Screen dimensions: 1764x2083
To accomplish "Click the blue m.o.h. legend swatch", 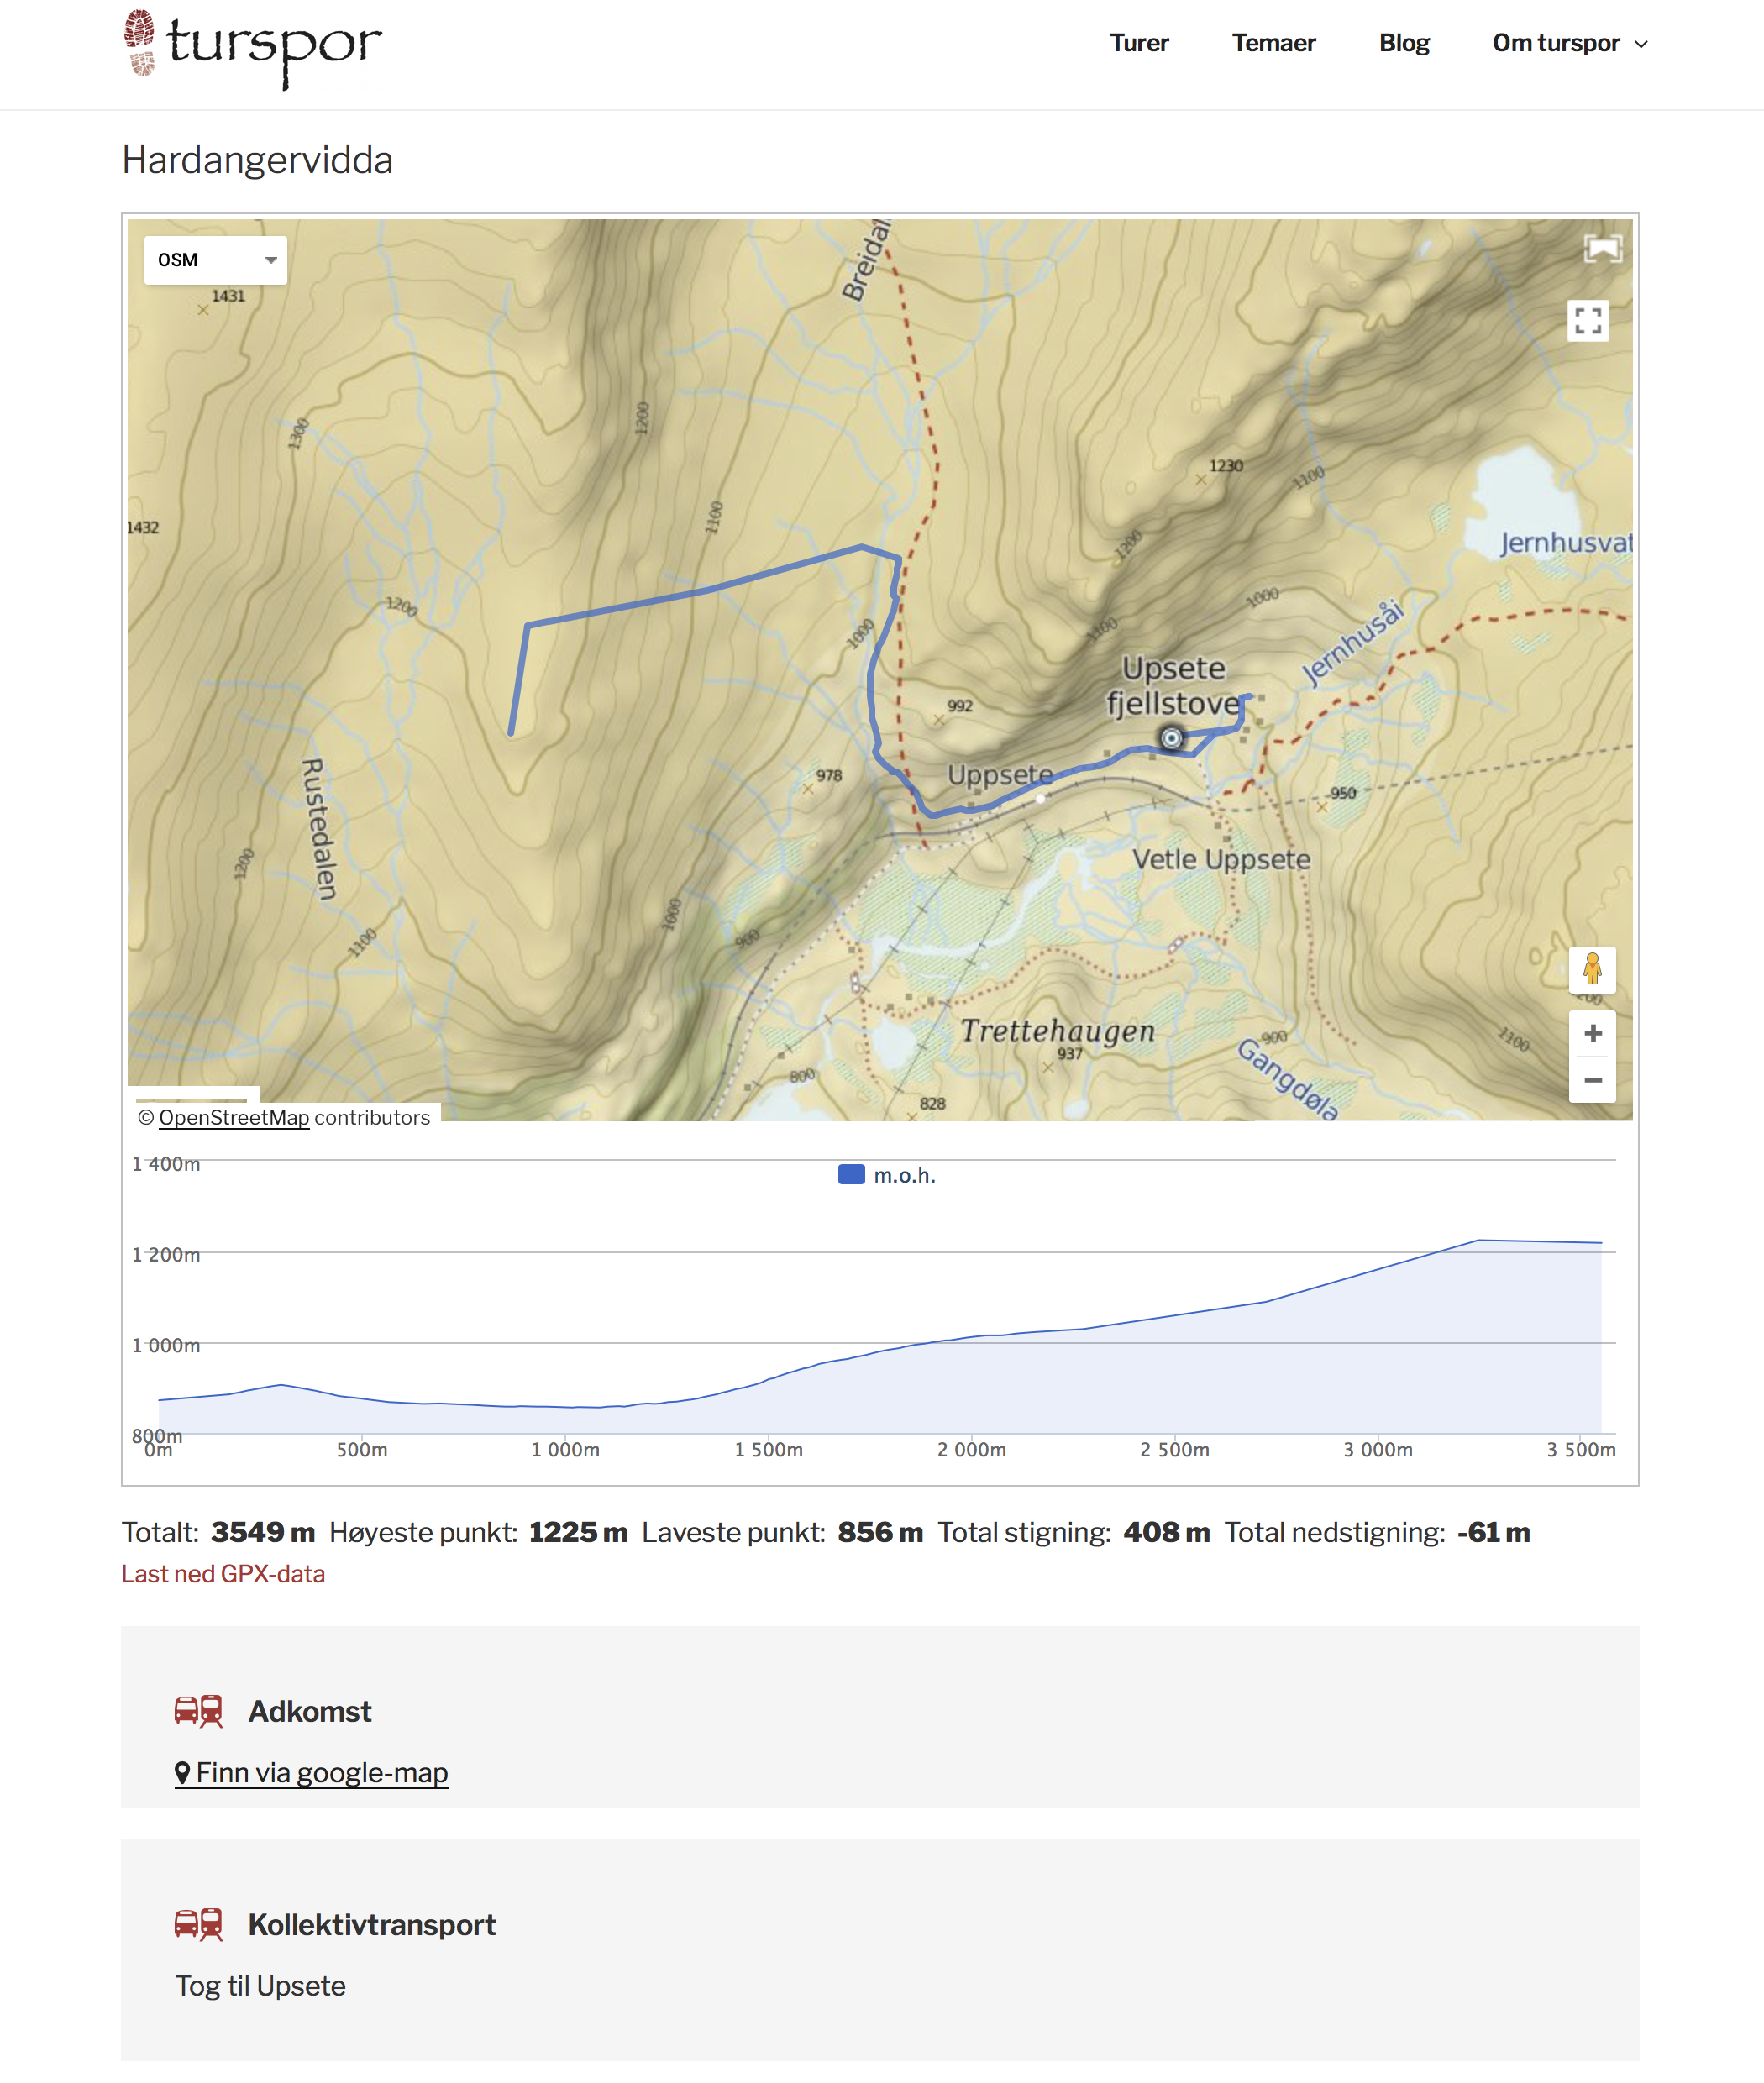I will [851, 1174].
